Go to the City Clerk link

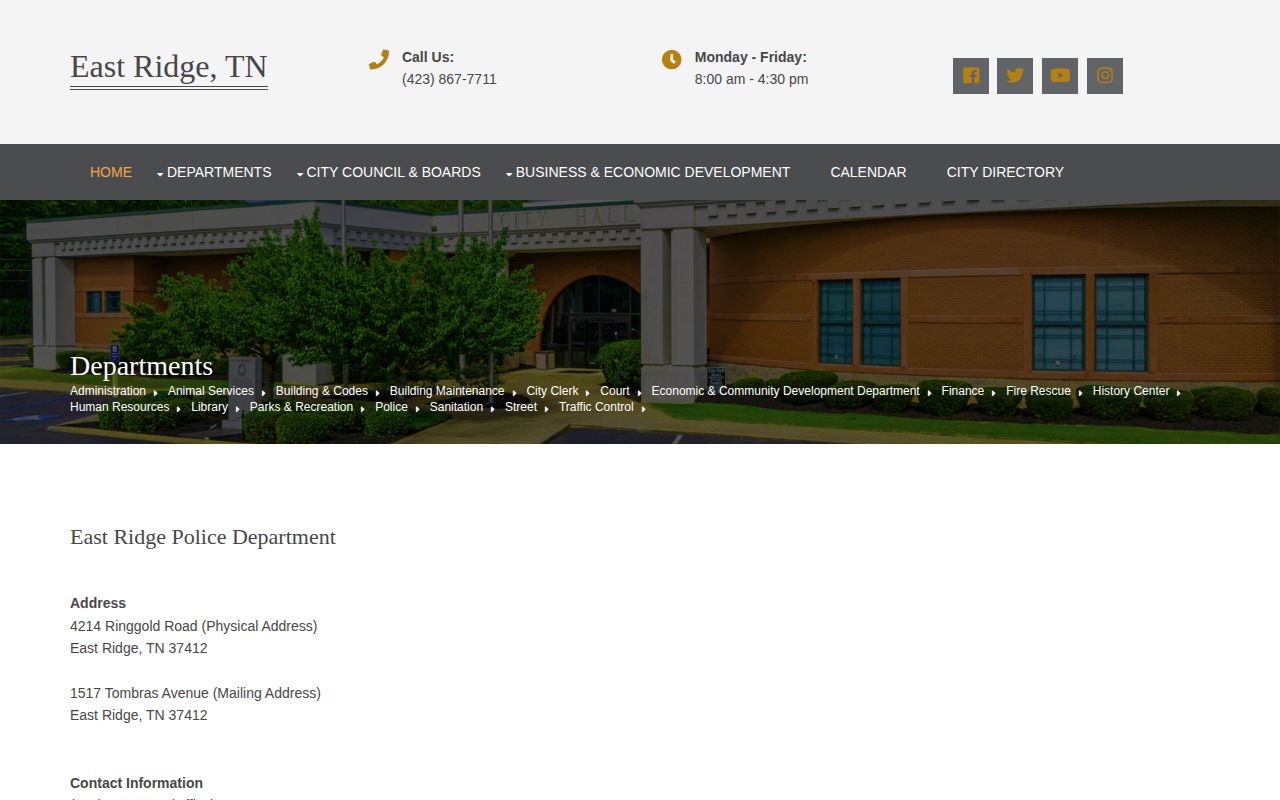pyautogui.click(x=552, y=391)
